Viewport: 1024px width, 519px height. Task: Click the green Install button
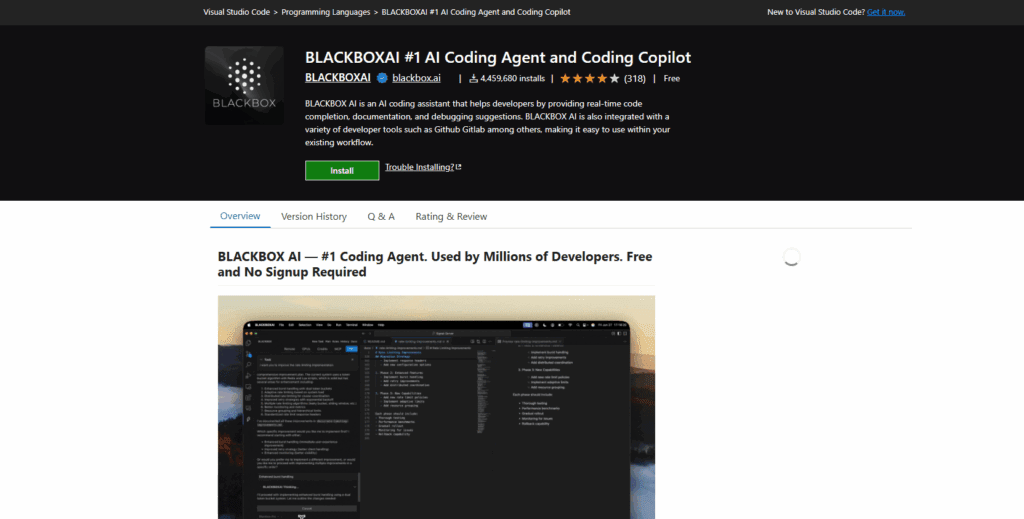[x=342, y=170]
